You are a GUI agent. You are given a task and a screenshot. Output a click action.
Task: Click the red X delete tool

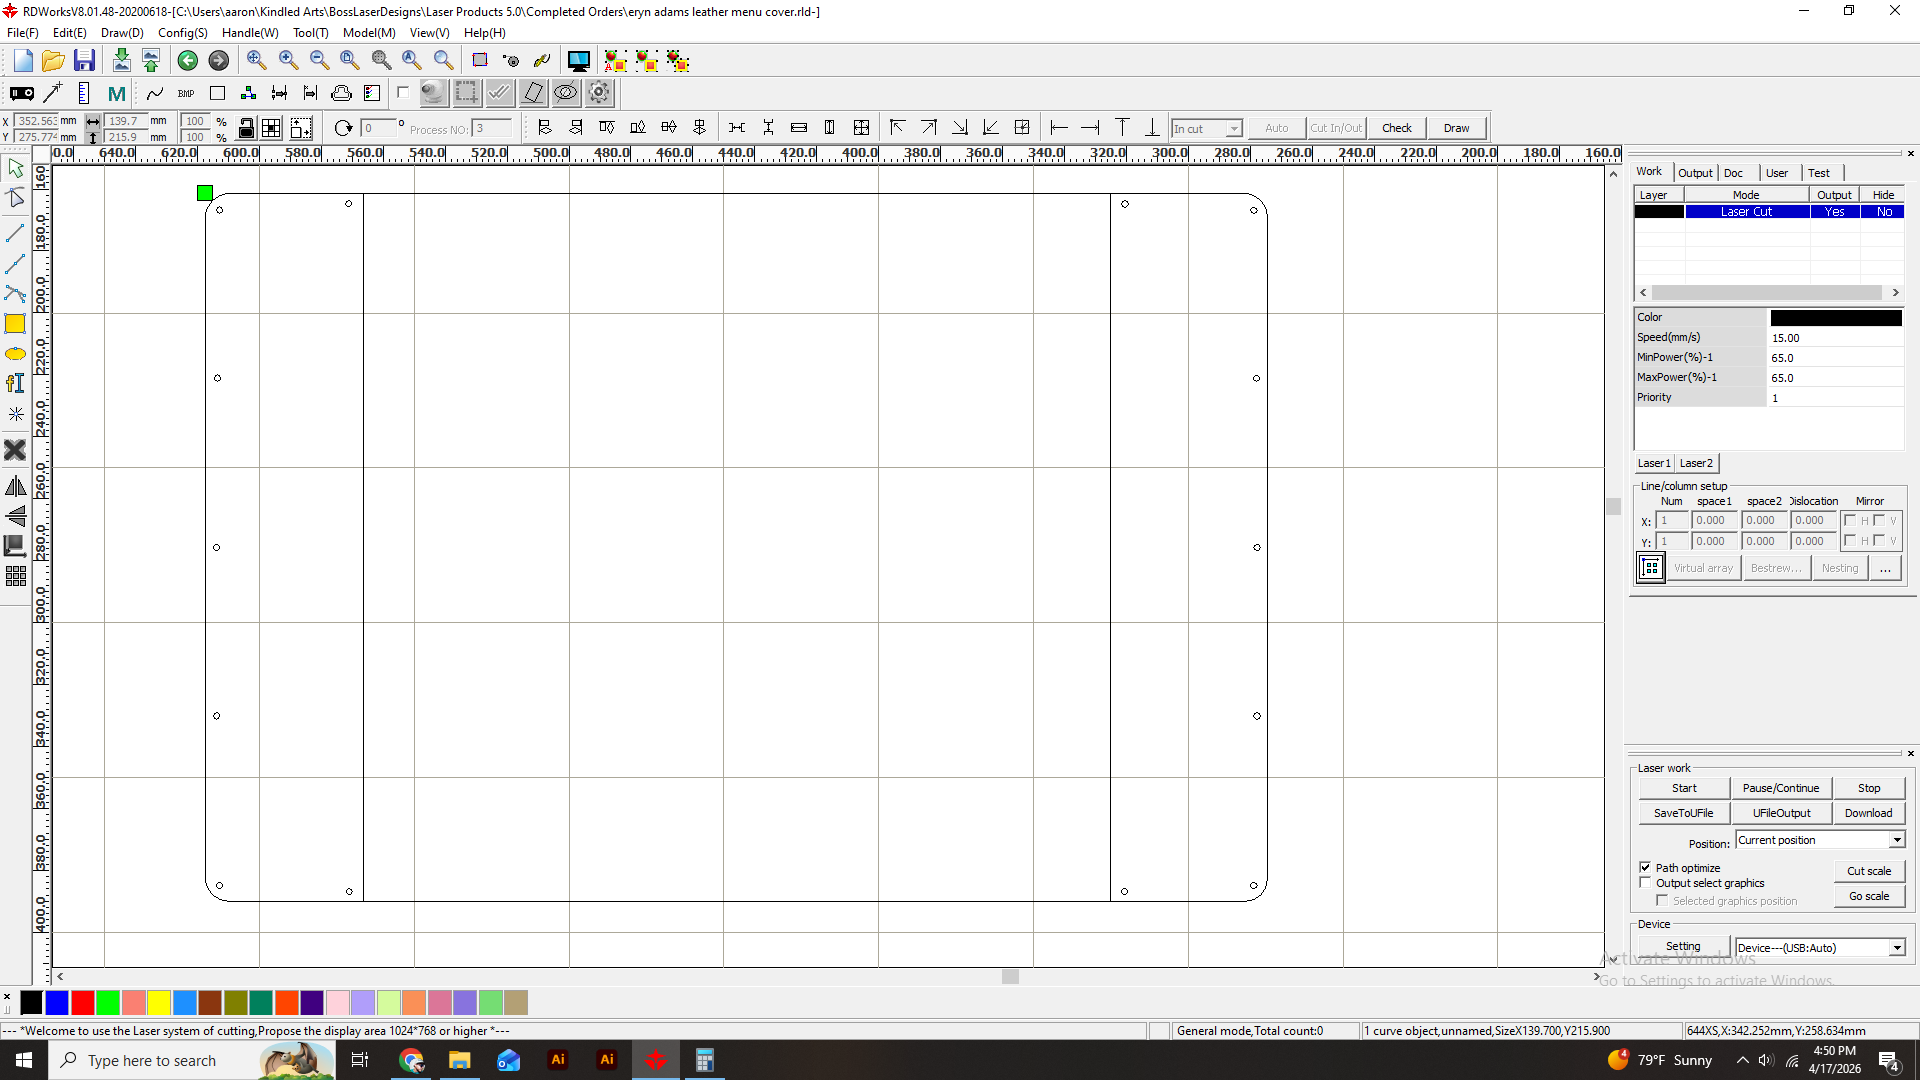[15, 450]
